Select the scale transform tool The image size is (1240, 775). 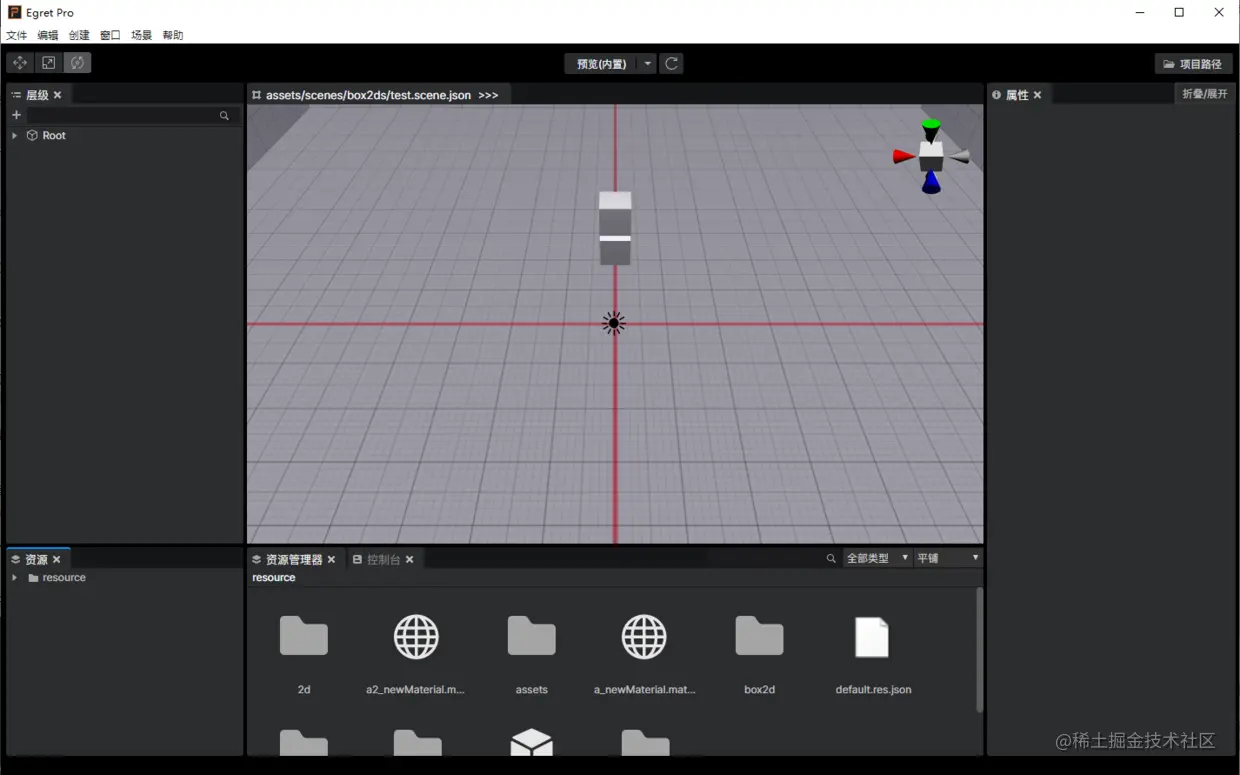pyautogui.click(x=48, y=63)
